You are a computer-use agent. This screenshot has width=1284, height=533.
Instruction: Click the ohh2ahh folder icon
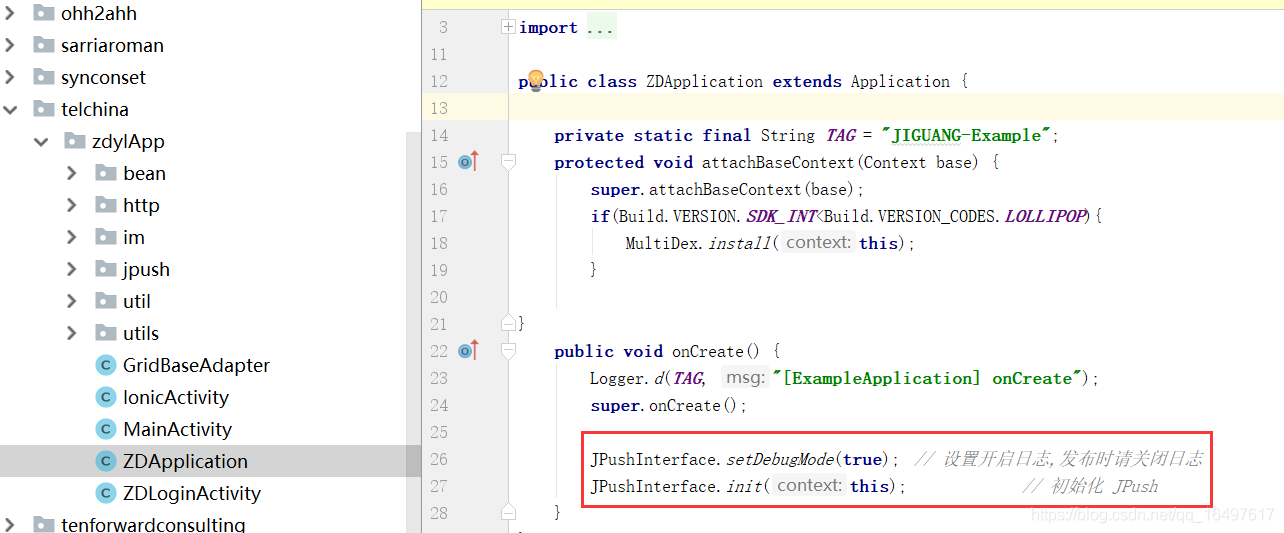coord(43,13)
